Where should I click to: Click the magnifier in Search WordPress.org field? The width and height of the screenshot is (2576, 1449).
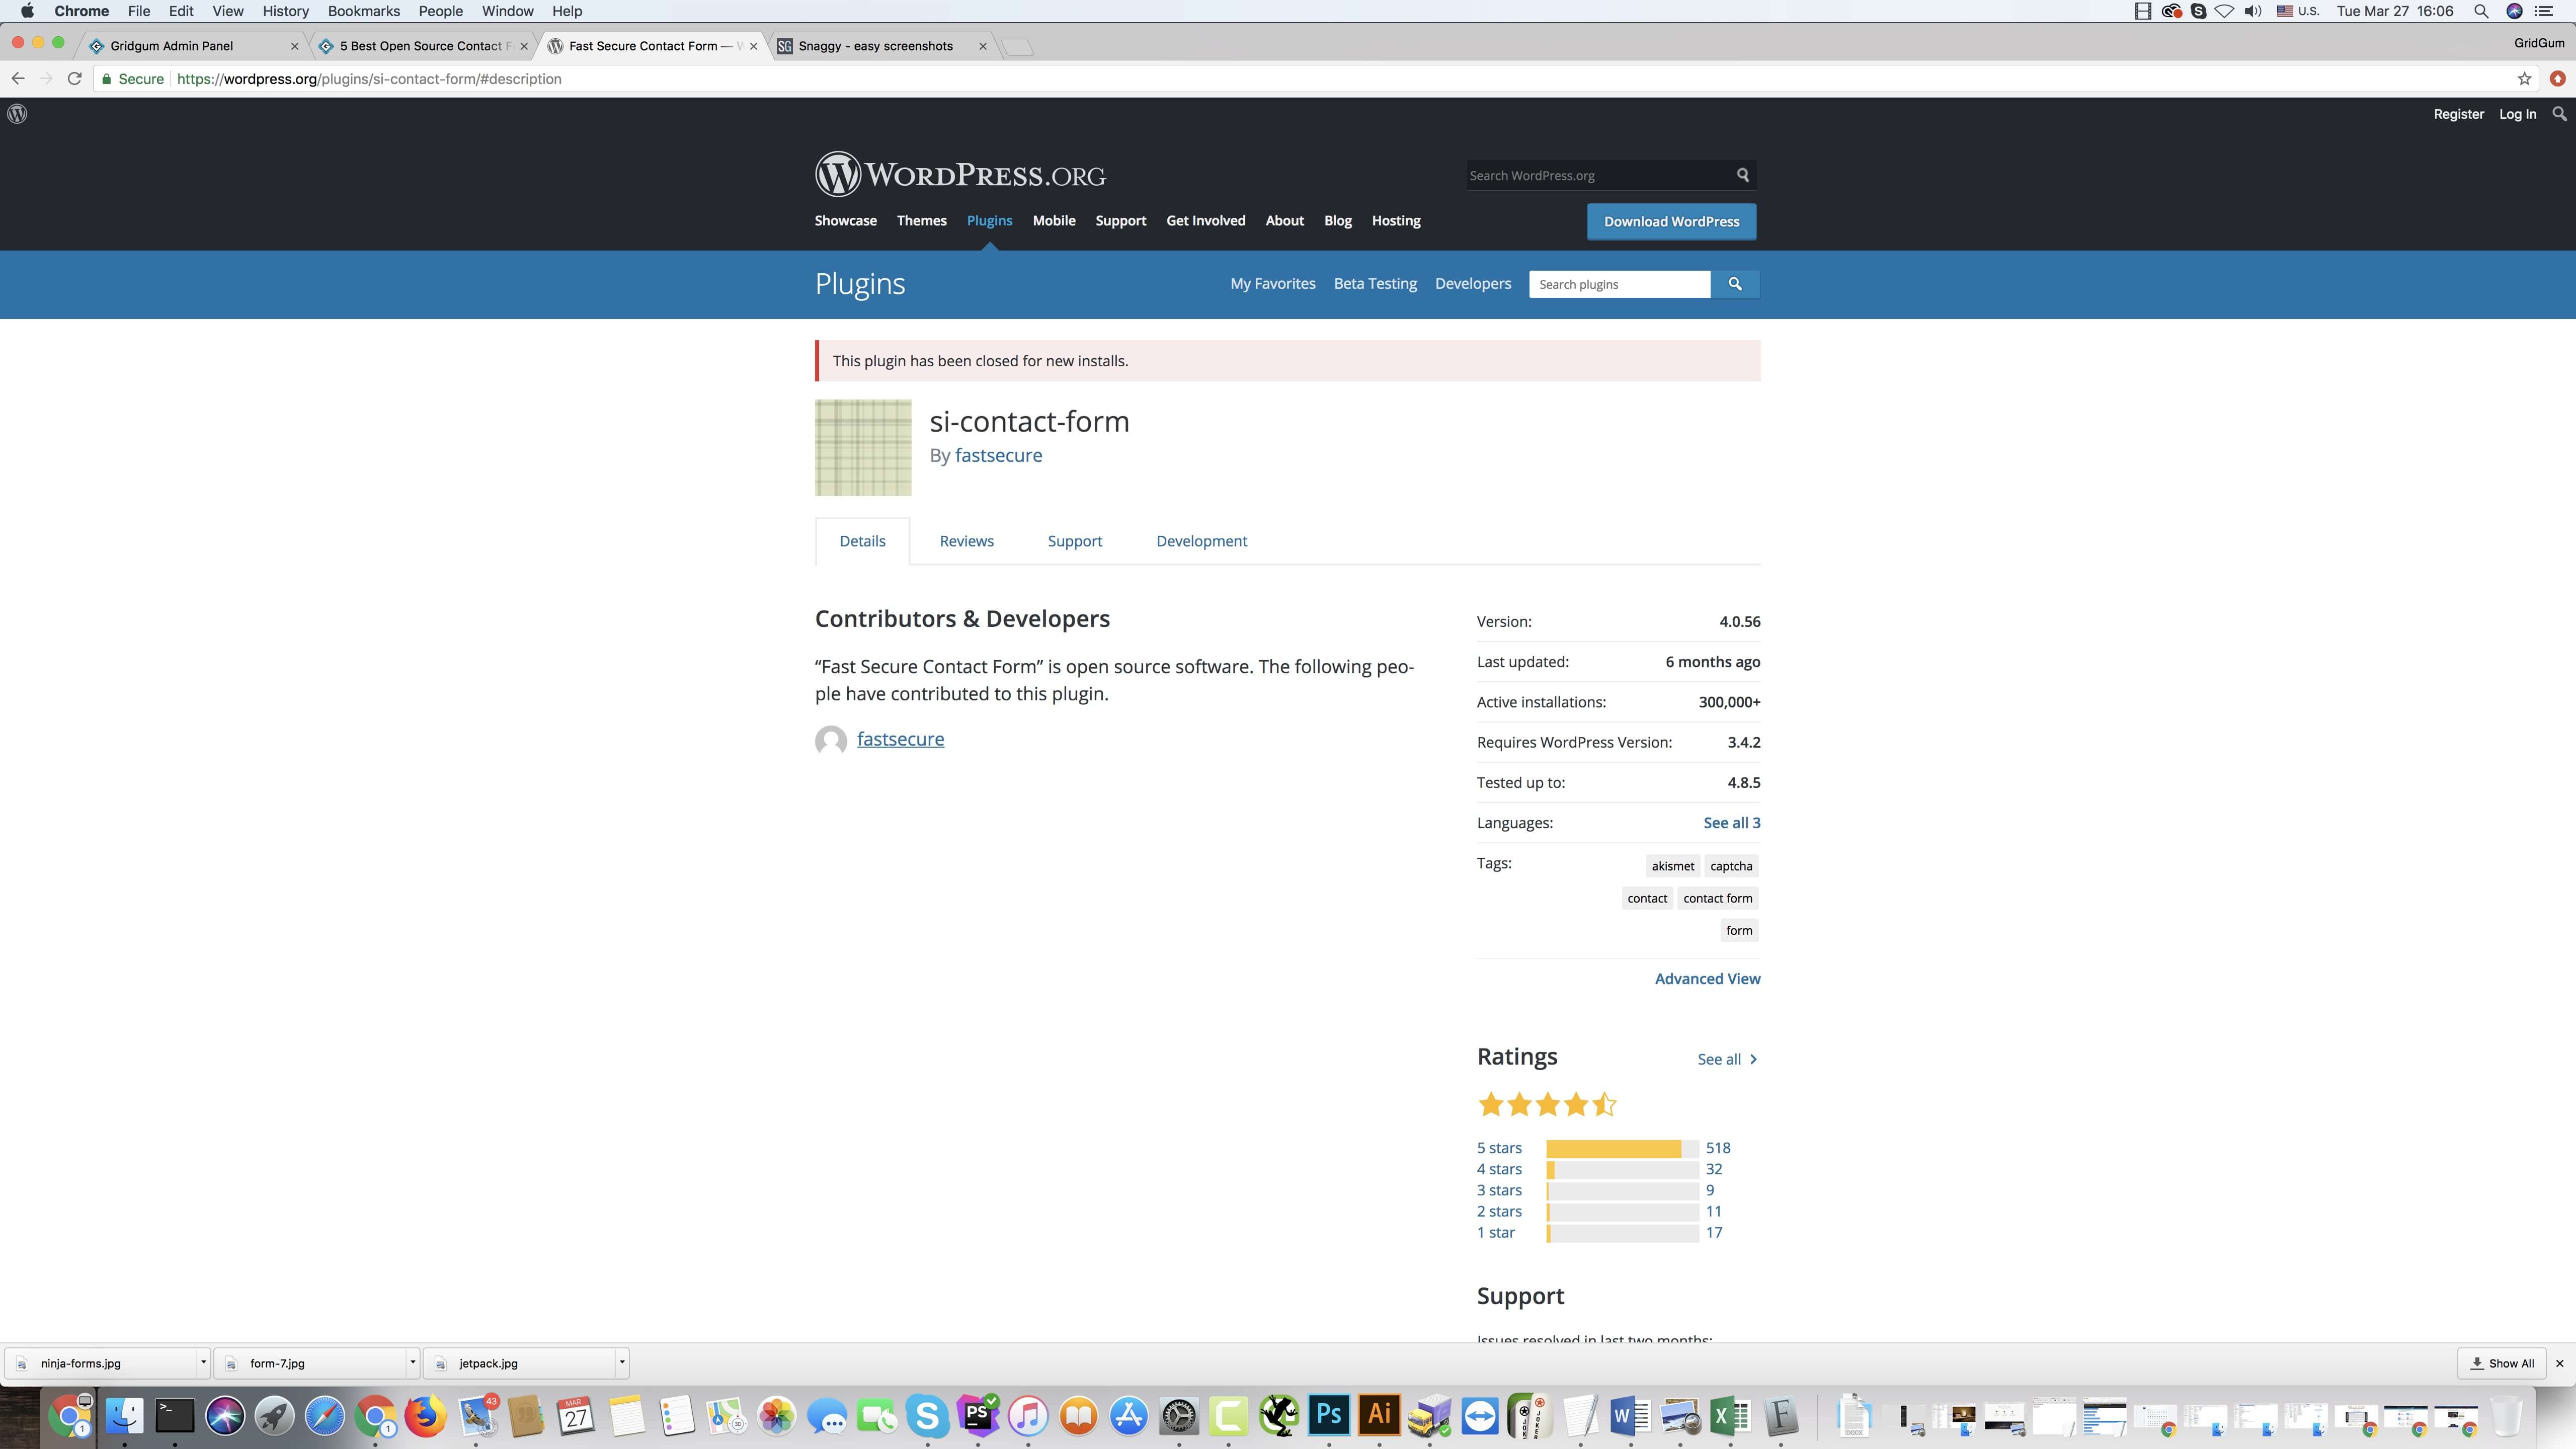(1743, 175)
